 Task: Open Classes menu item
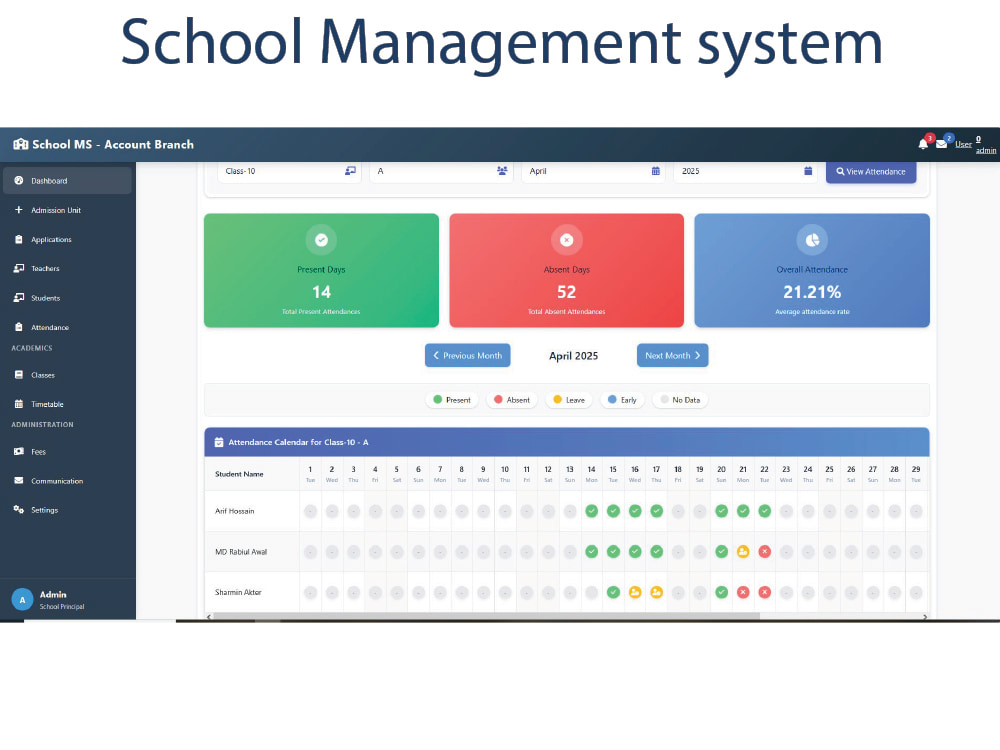pyautogui.click(x=68, y=375)
